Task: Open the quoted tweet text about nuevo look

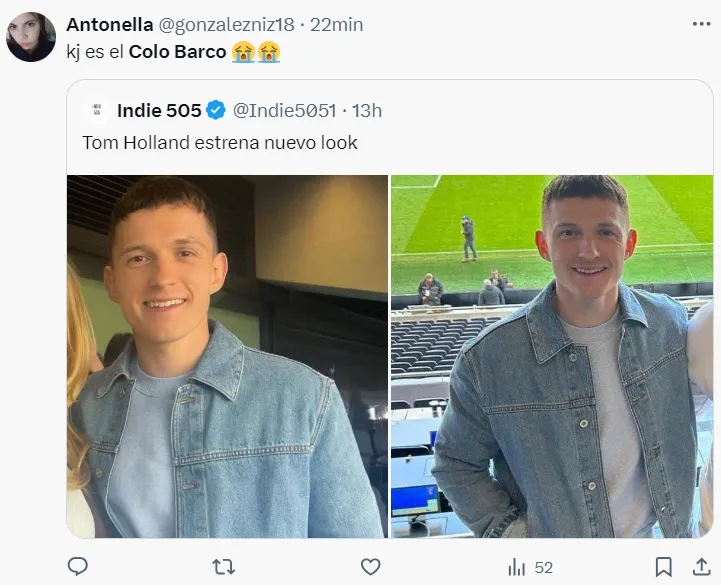Action: coord(220,143)
